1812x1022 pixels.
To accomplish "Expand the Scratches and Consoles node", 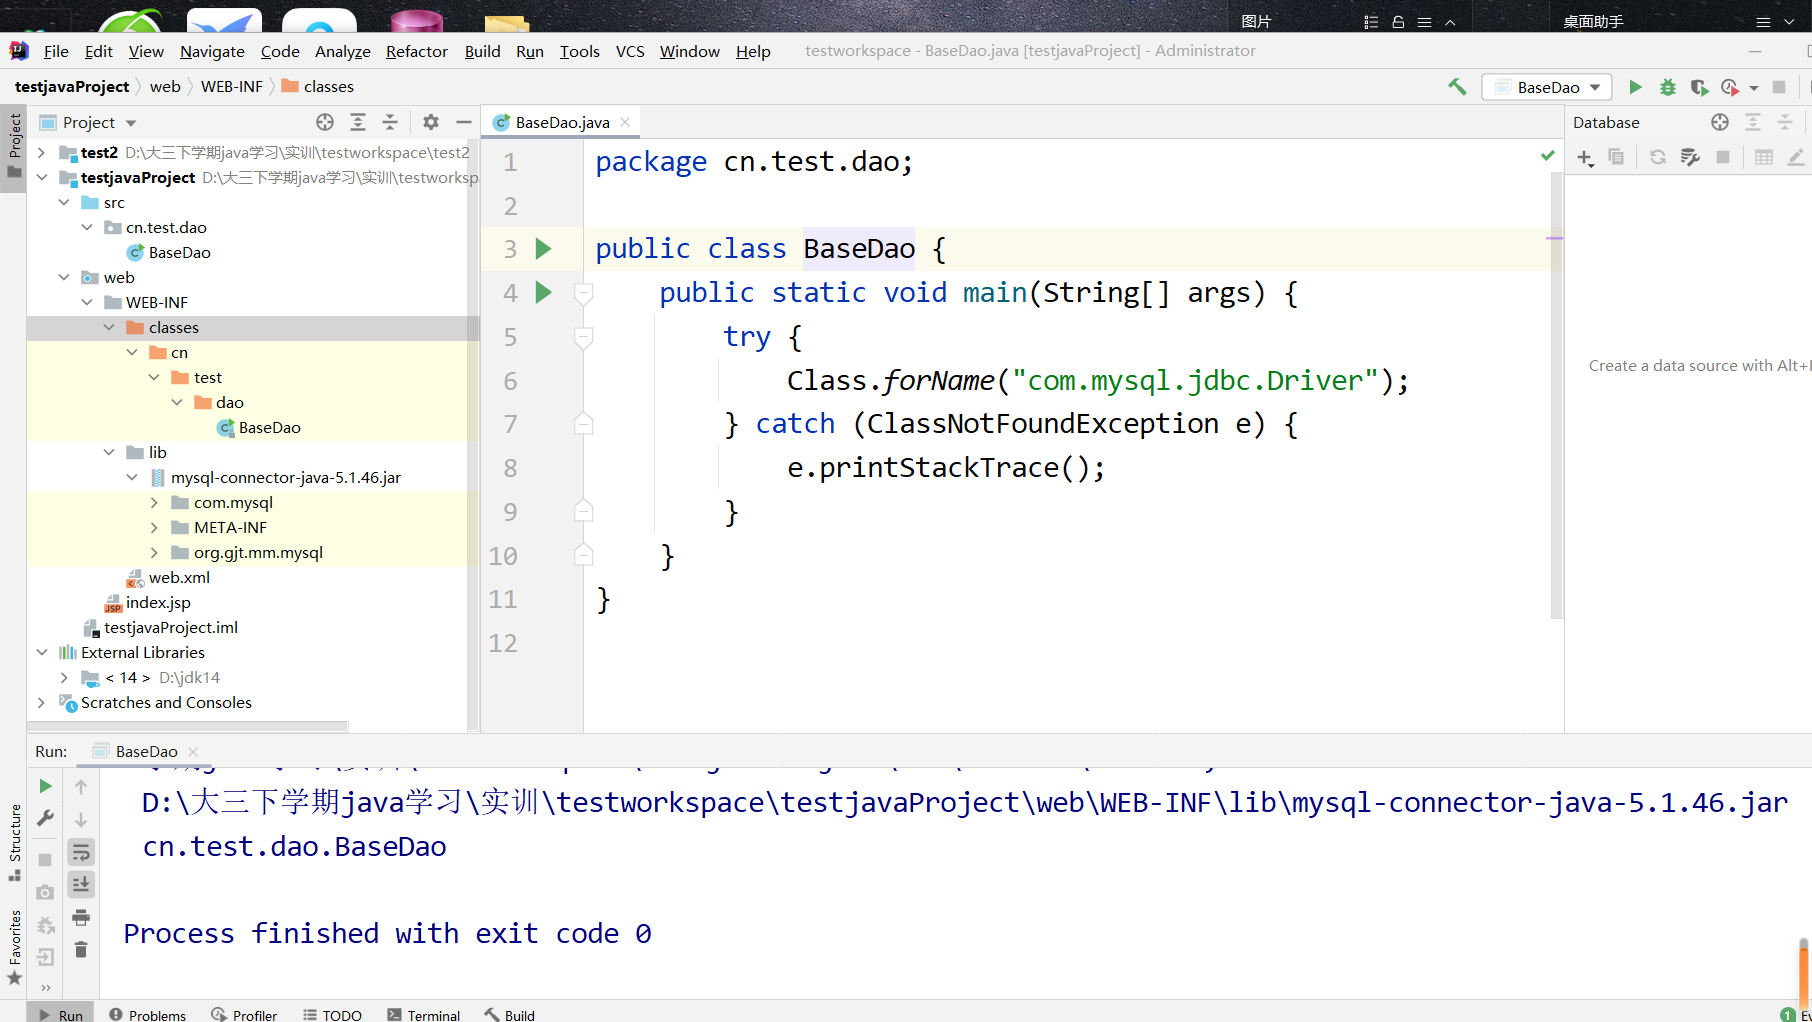I will pos(42,702).
